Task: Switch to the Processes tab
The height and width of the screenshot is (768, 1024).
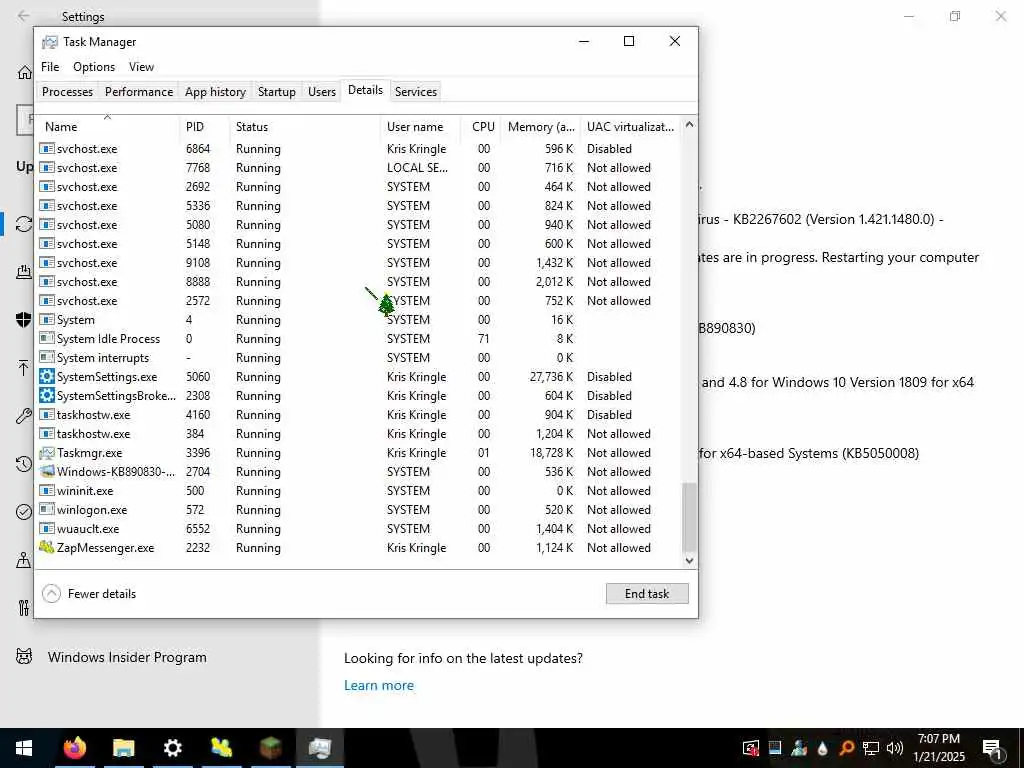Action: click(67, 91)
